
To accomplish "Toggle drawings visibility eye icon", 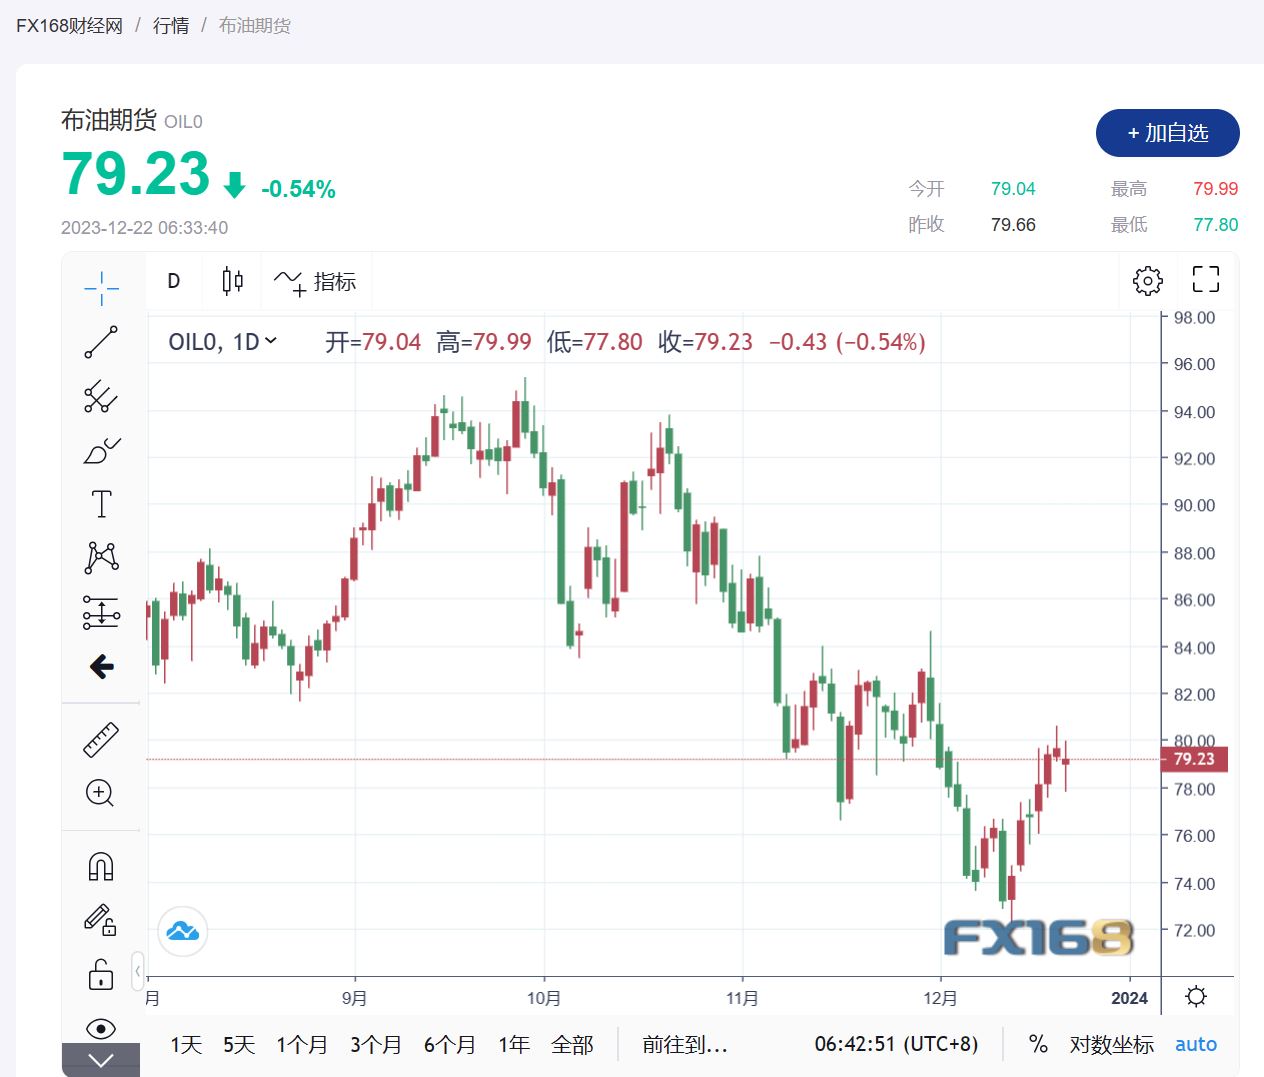I will point(101,1028).
